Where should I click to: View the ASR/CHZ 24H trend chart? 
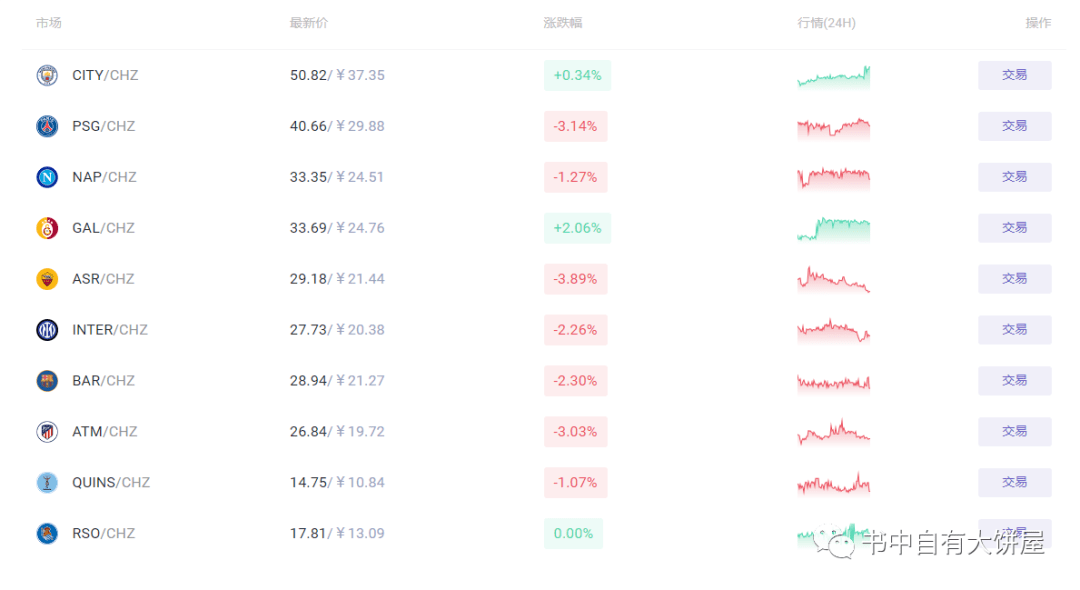(x=833, y=280)
